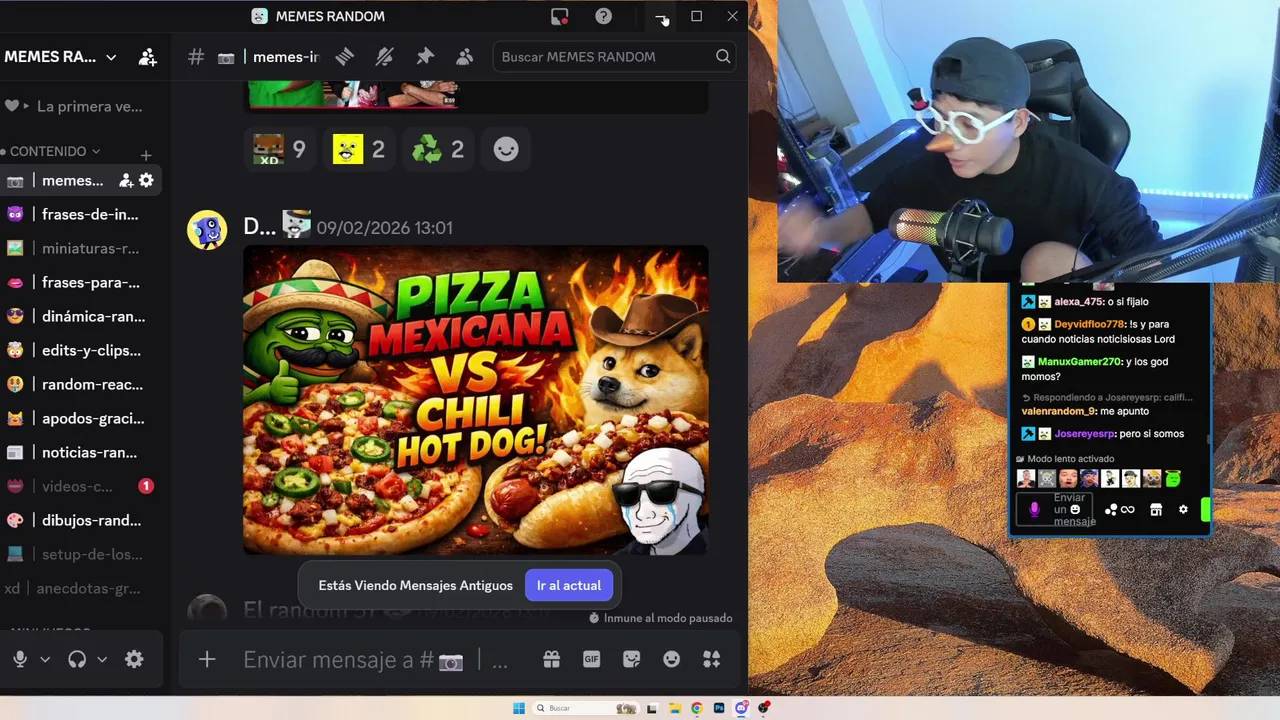The image size is (1280, 720).
Task: Click the 09/02/2026 13:01 message timestamp
Action: [384, 228]
